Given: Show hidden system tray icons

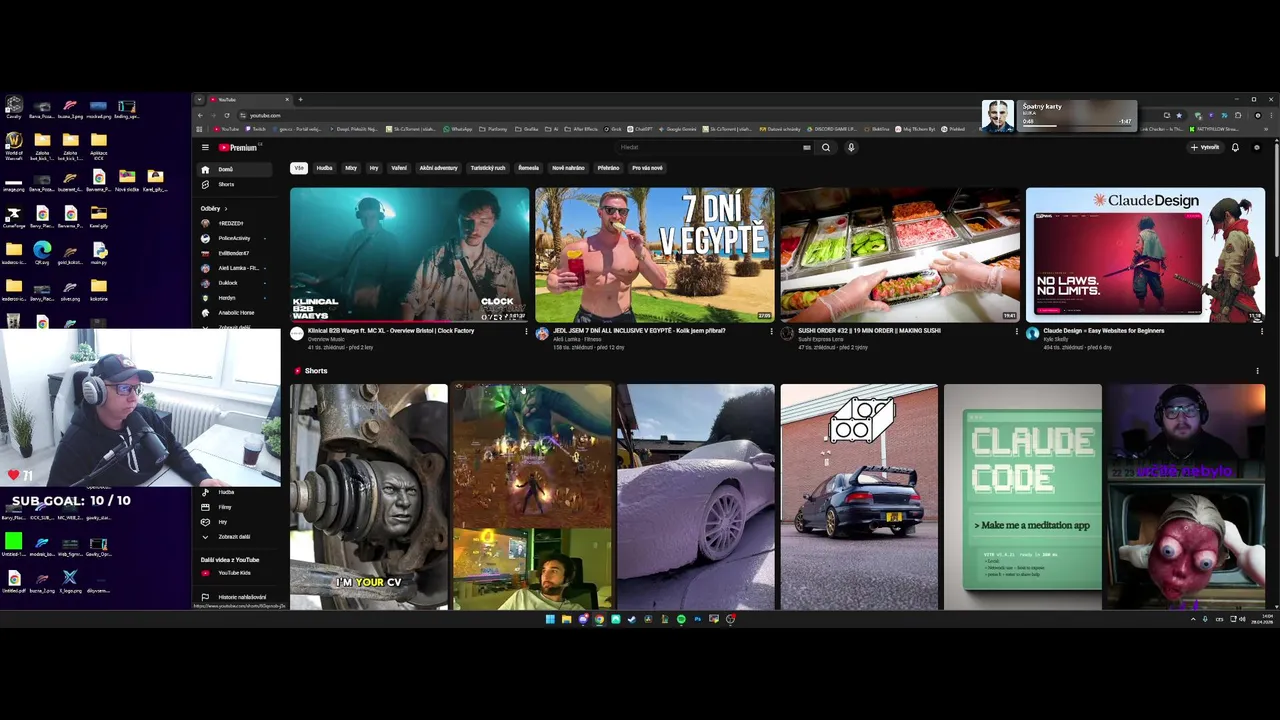Looking at the screenshot, I should coord(1192,619).
